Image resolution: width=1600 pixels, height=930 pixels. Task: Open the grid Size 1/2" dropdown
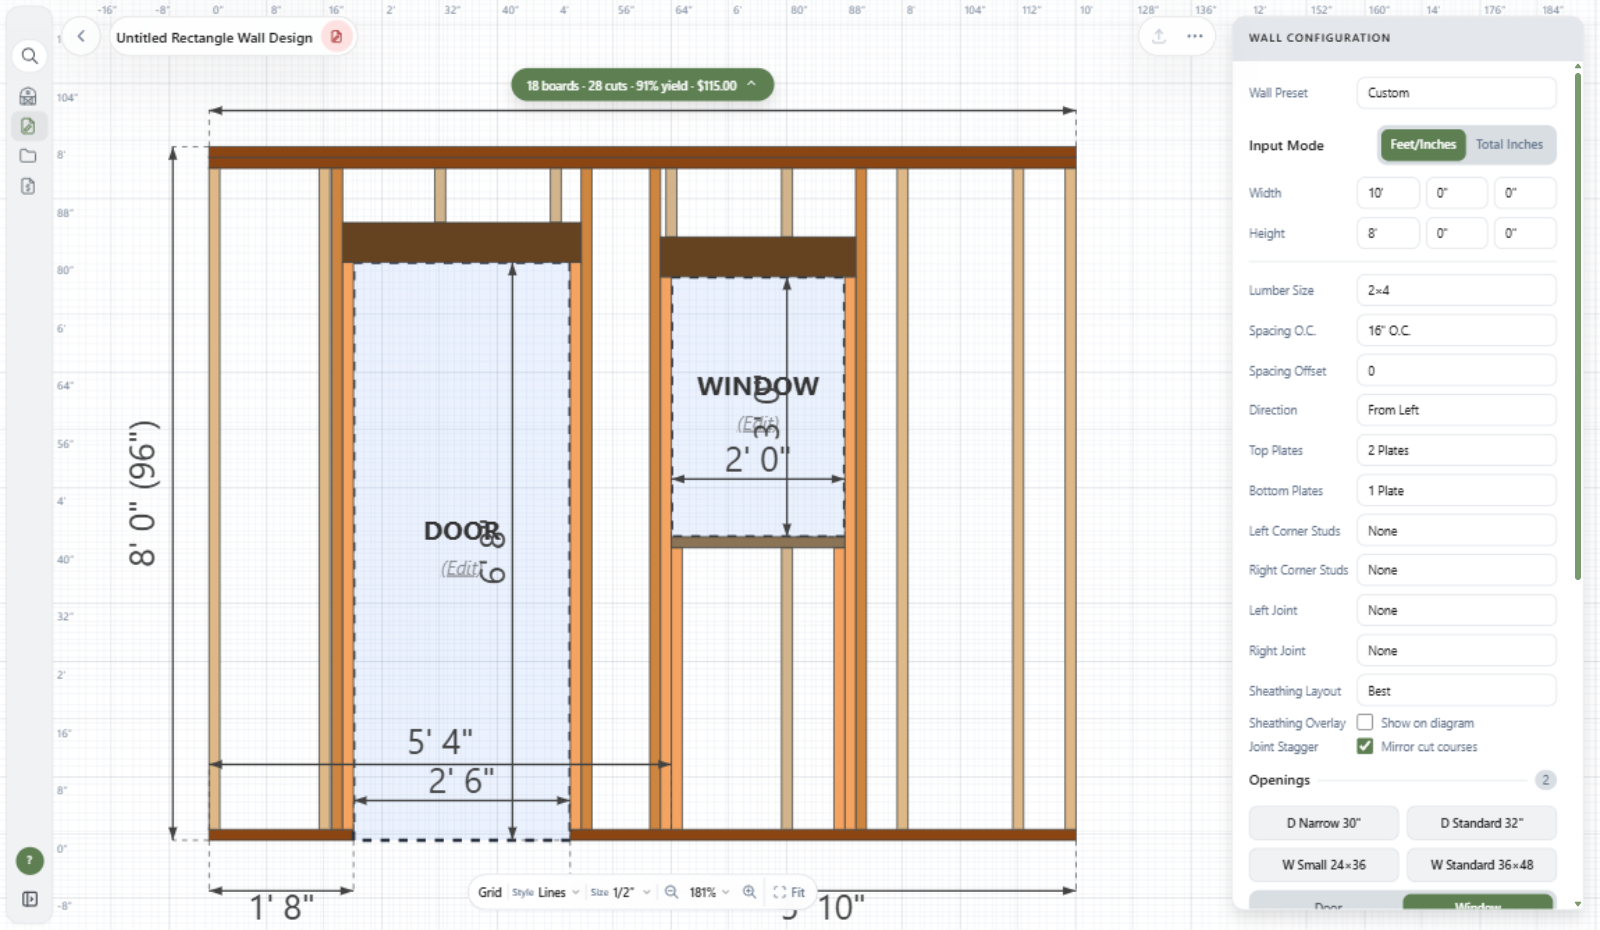tap(620, 892)
